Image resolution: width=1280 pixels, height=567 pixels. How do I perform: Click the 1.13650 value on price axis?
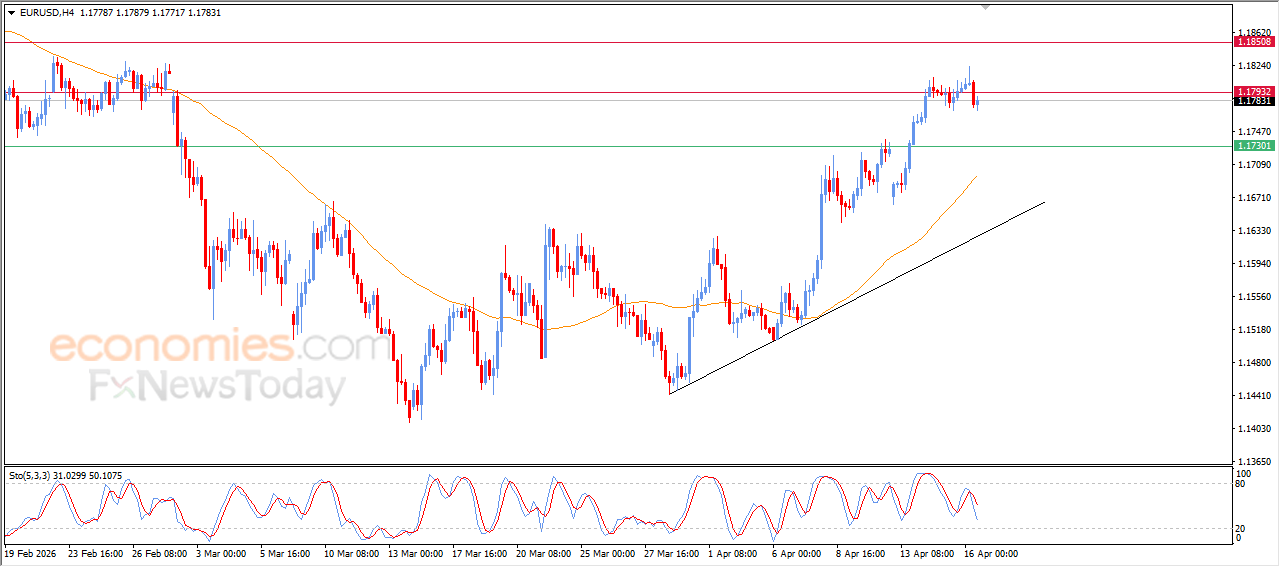coord(1254,462)
